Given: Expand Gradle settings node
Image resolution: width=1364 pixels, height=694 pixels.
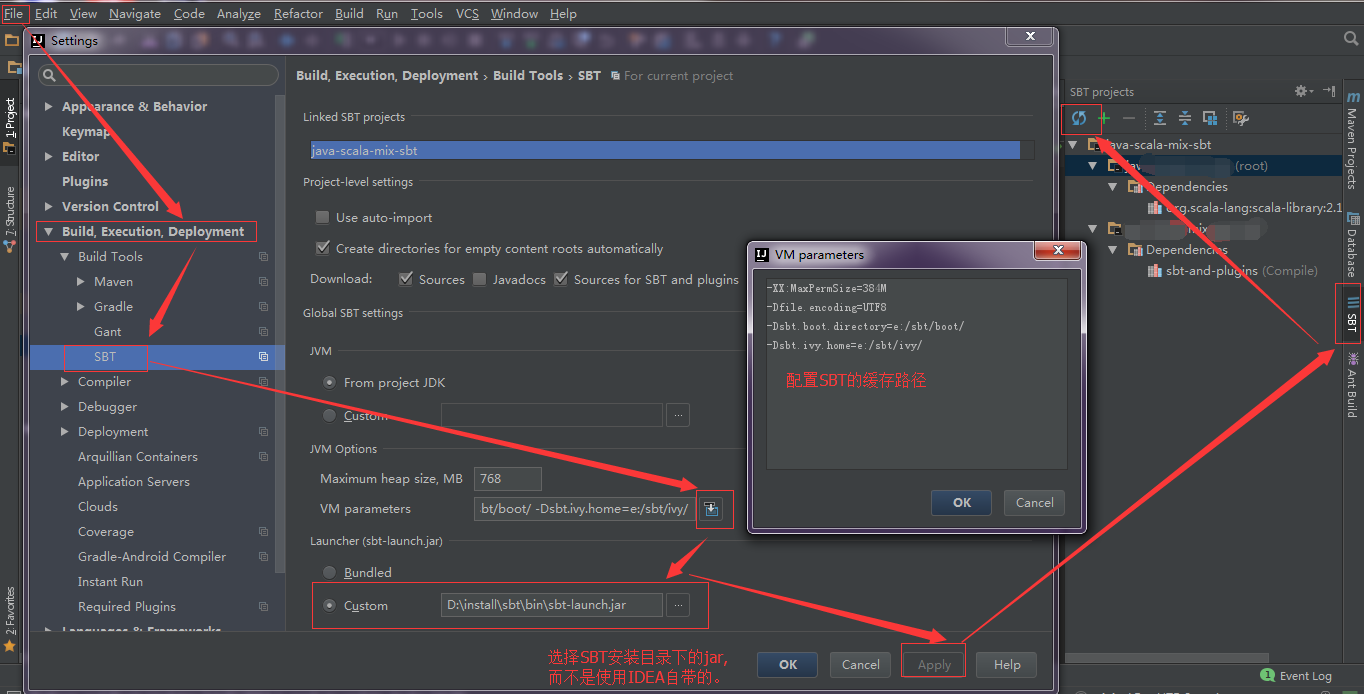Looking at the screenshot, I should (x=81, y=307).
